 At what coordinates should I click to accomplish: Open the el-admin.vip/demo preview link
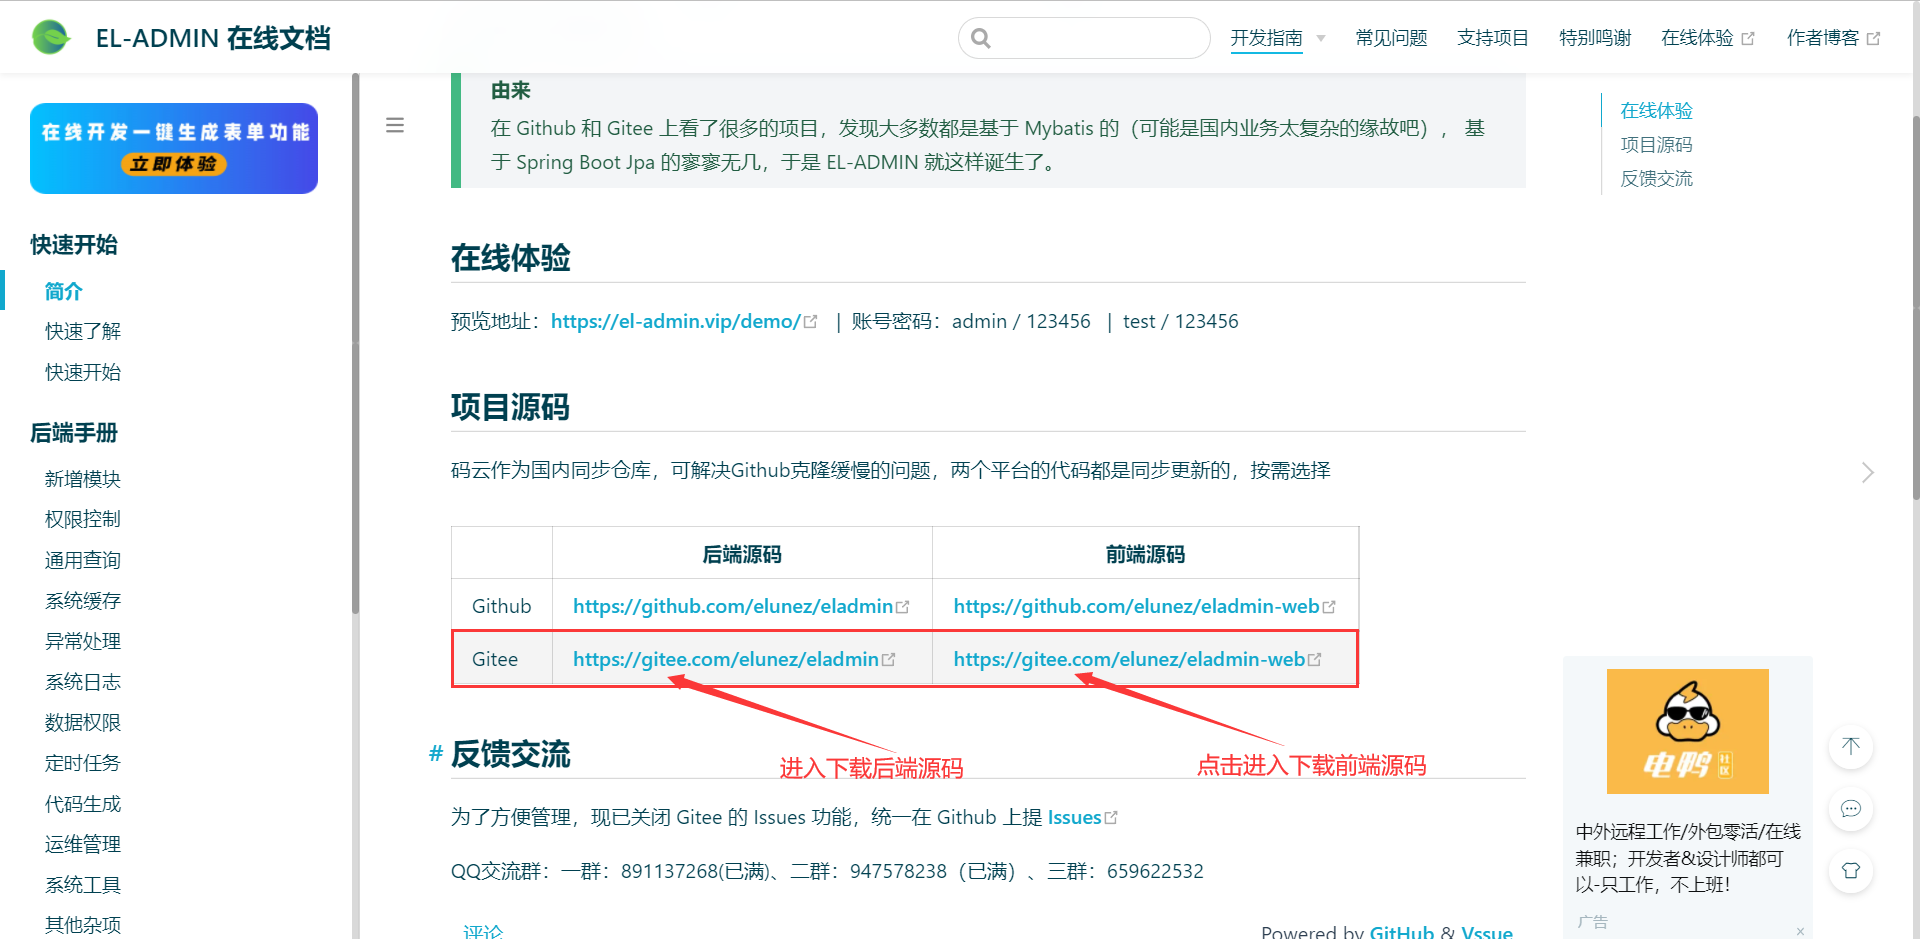click(x=673, y=321)
